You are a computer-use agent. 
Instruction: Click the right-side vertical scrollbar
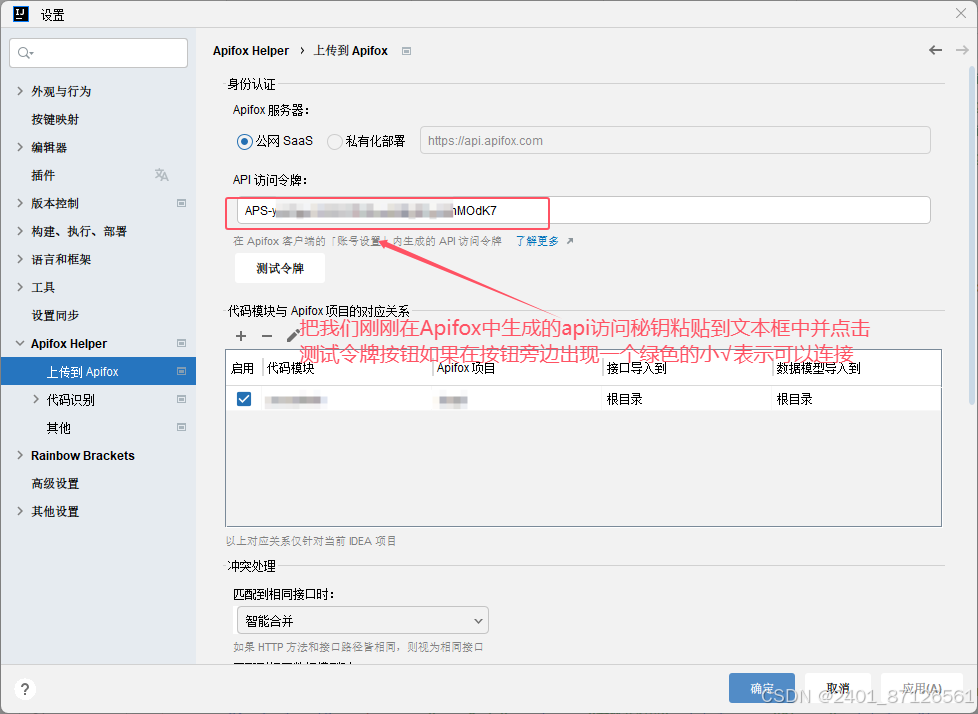[x=973, y=237]
